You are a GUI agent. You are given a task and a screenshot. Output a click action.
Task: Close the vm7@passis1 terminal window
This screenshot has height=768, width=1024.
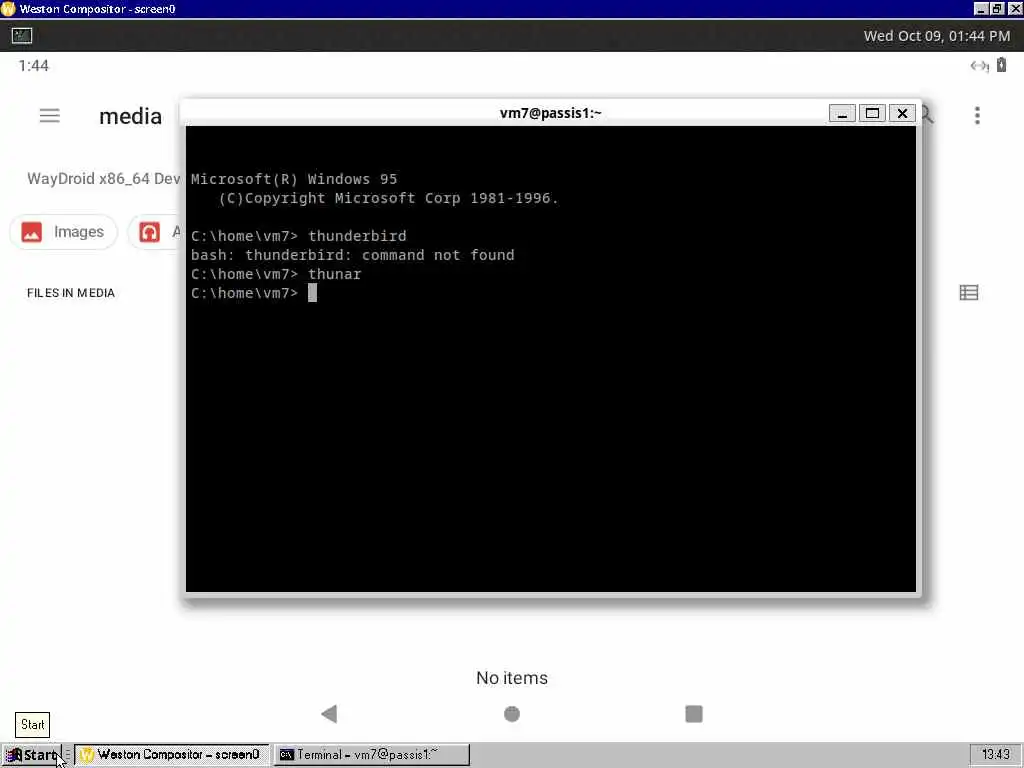(x=902, y=113)
